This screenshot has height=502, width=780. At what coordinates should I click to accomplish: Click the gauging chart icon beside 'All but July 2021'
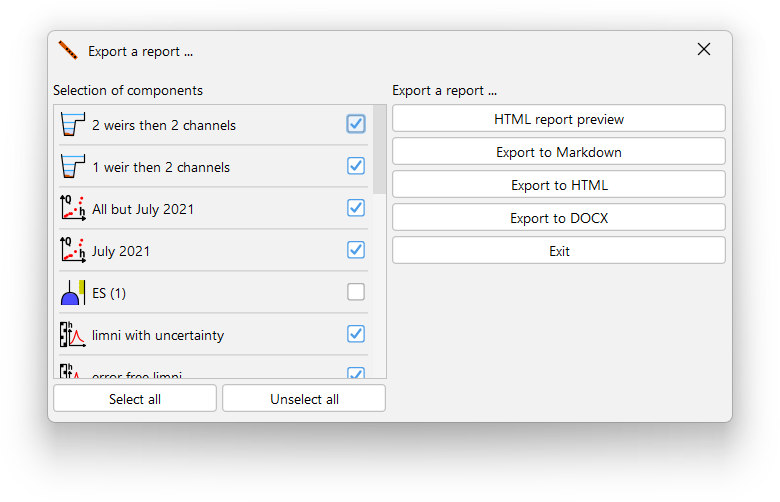coord(72,209)
